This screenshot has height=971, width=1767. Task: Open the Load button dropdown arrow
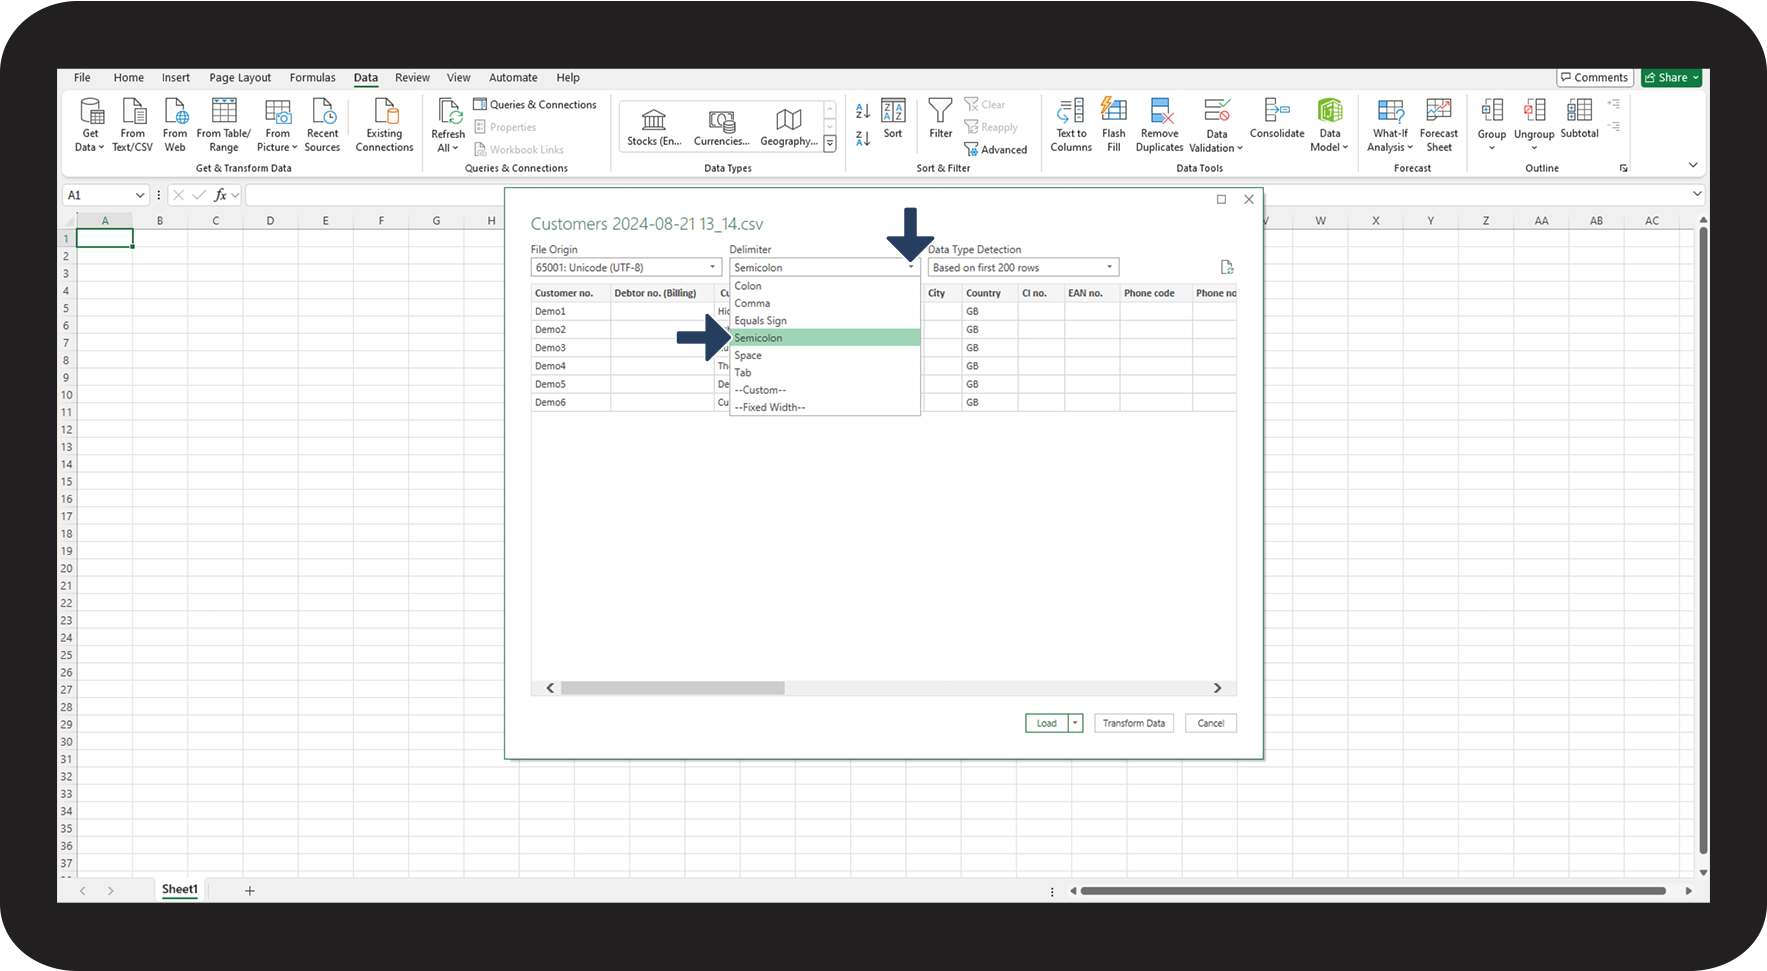1076,723
